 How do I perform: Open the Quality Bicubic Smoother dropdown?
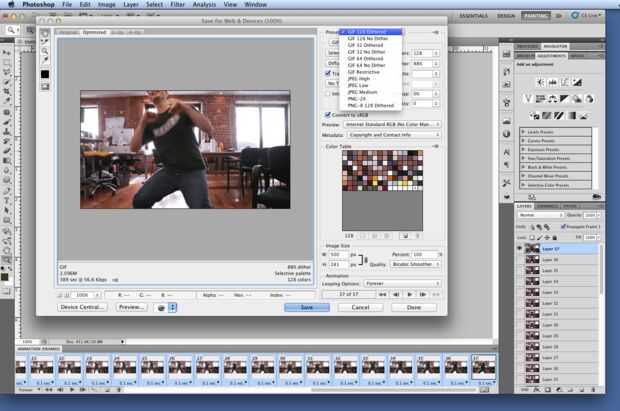(416, 264)
